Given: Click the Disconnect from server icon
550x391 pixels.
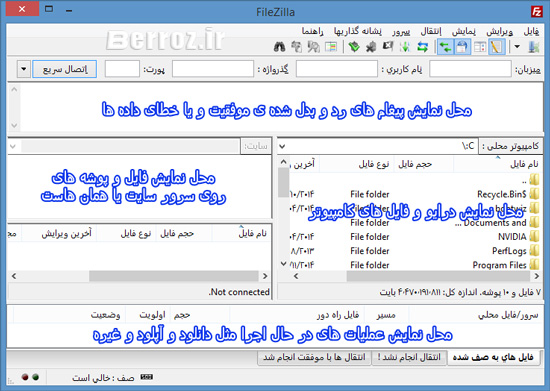Looking at the screenshot, I should tap(371, 47).
